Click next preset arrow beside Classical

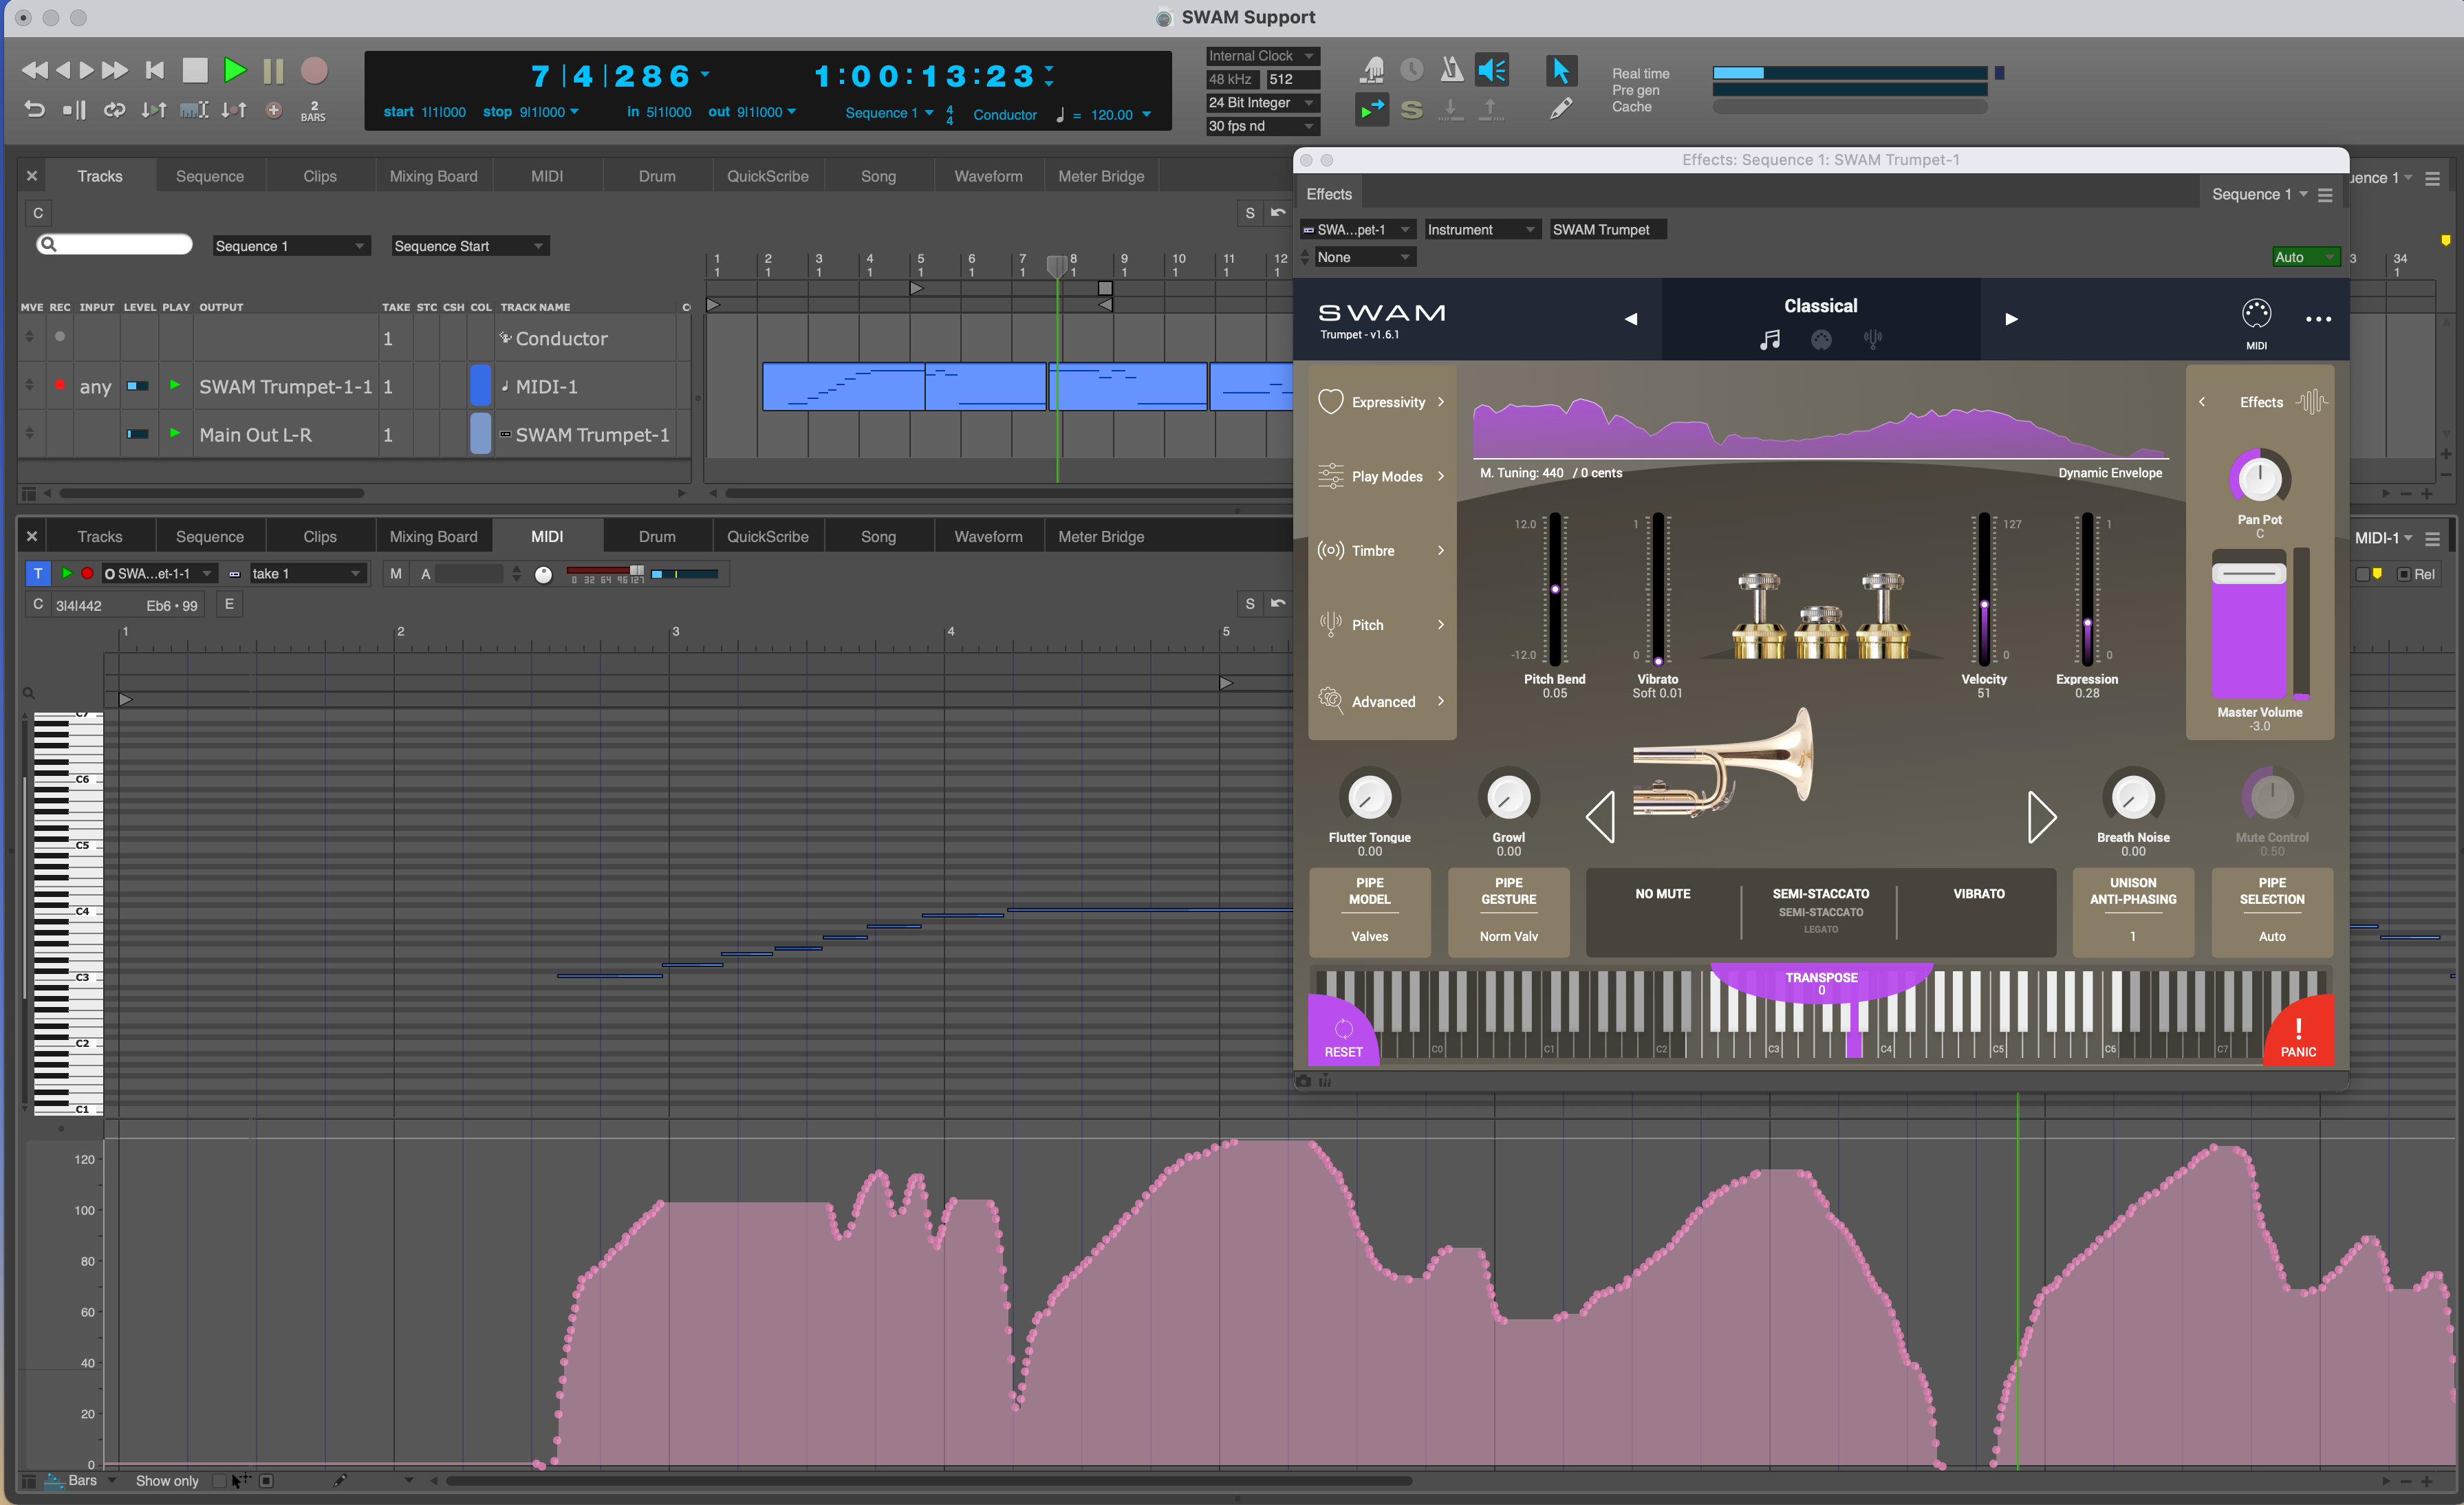(2011, 319)
